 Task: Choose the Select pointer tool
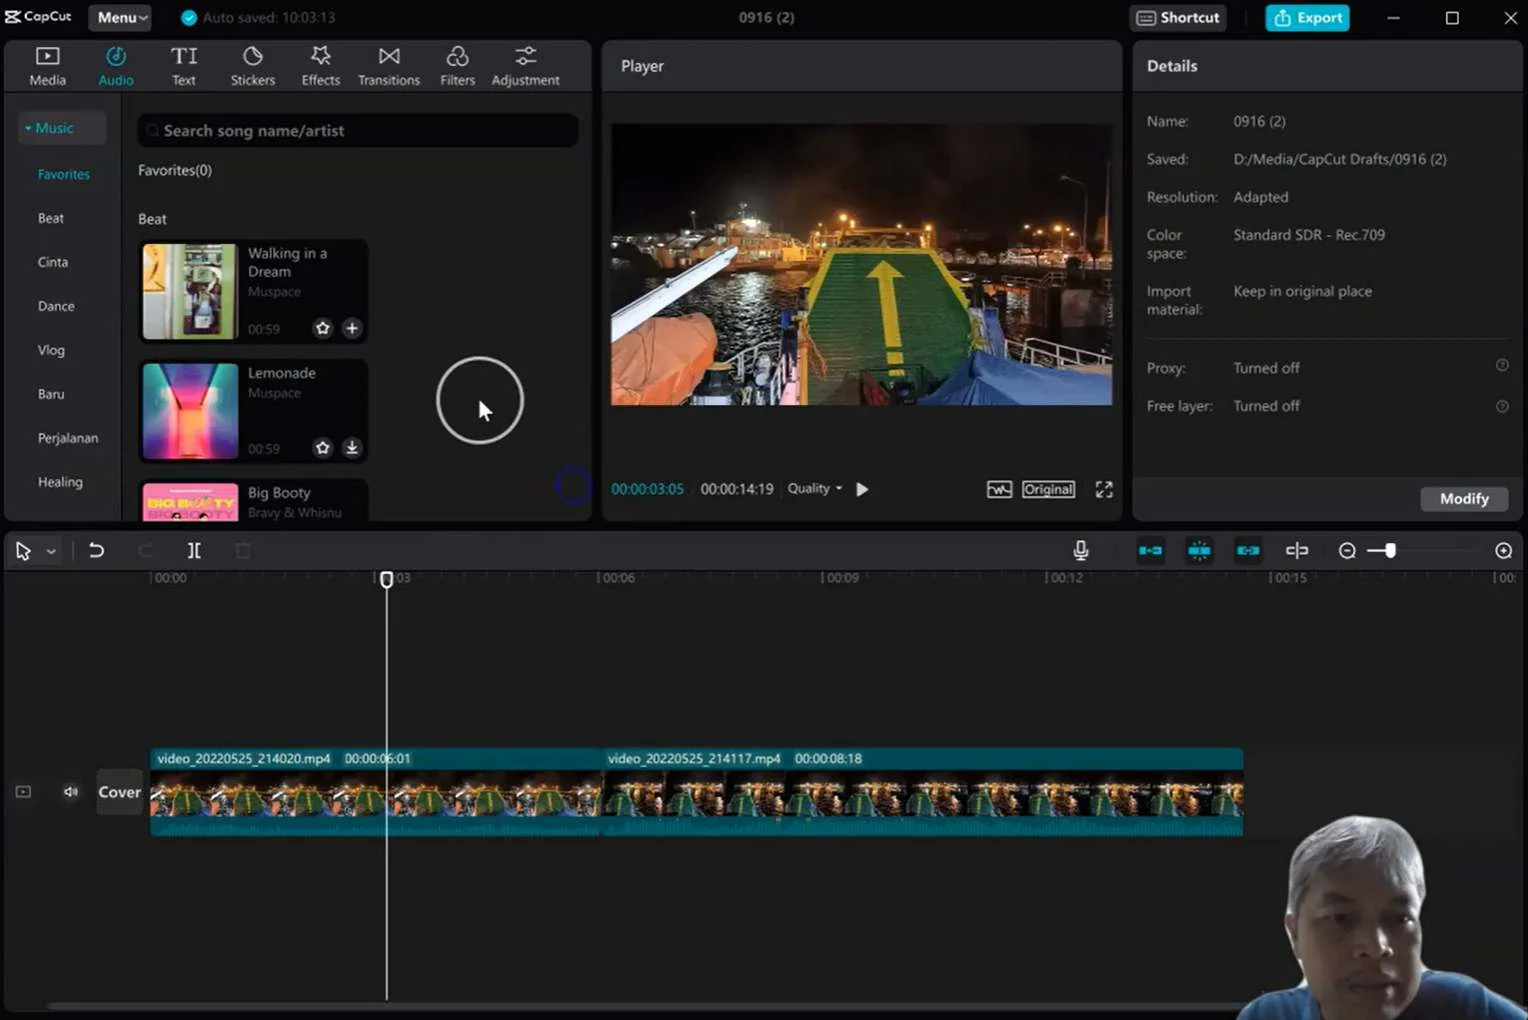tap(23, 550)
